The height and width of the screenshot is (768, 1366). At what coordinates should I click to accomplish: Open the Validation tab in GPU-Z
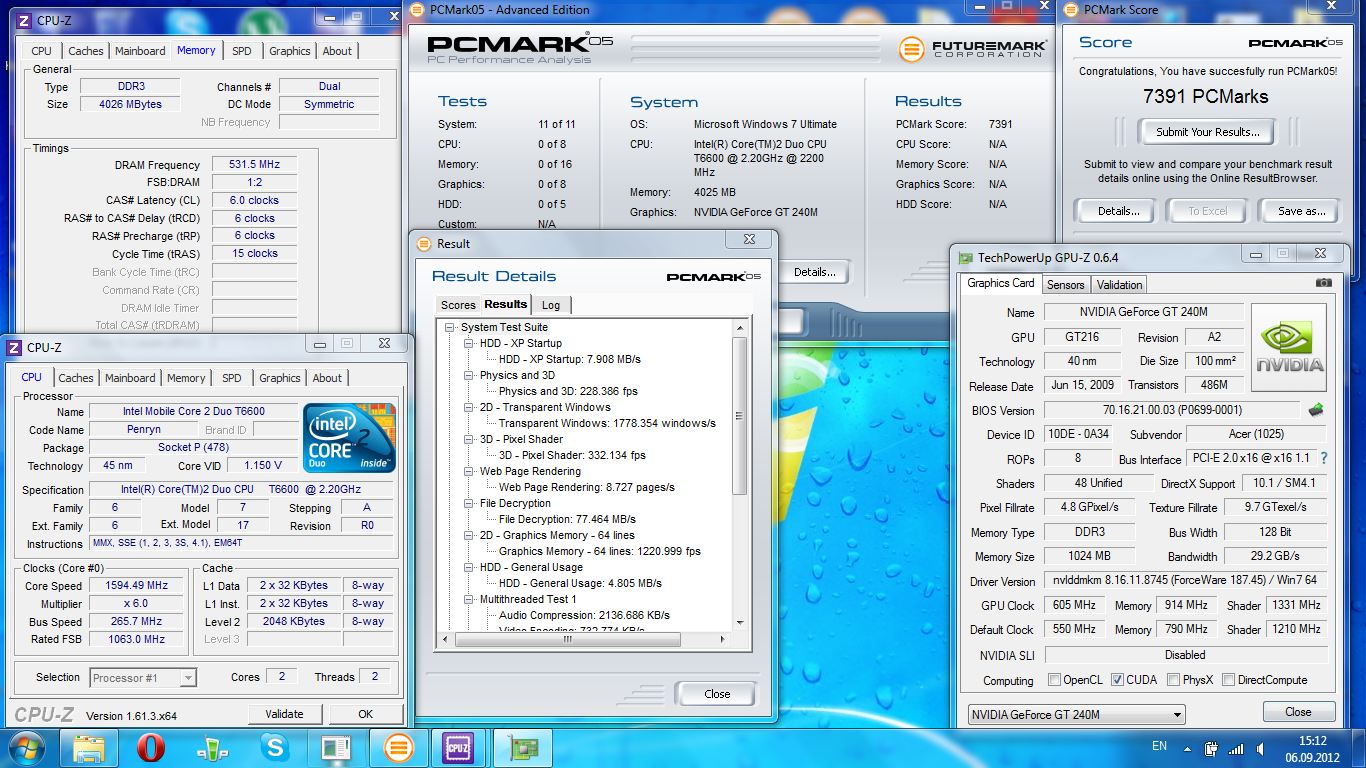1119,285
